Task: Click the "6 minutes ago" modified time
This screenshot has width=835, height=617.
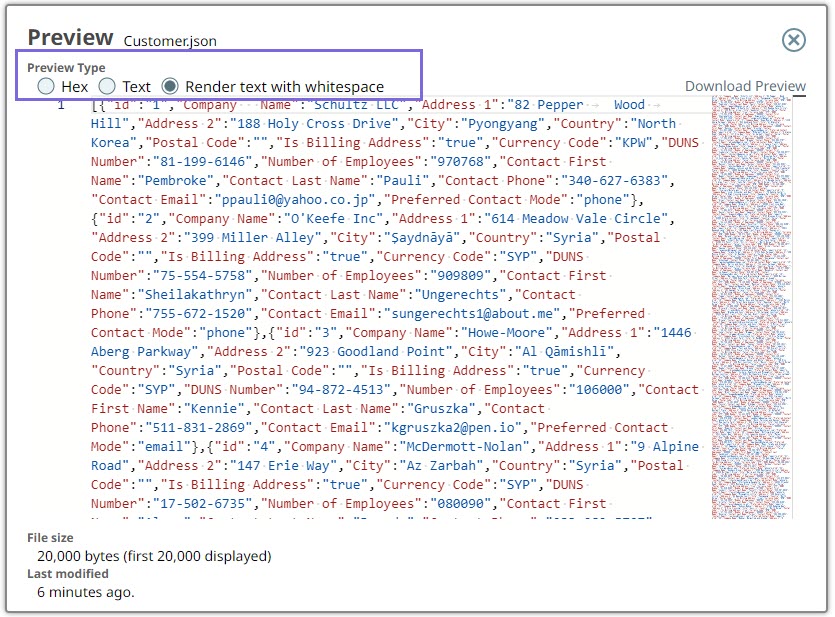Action: pos(85,592)
